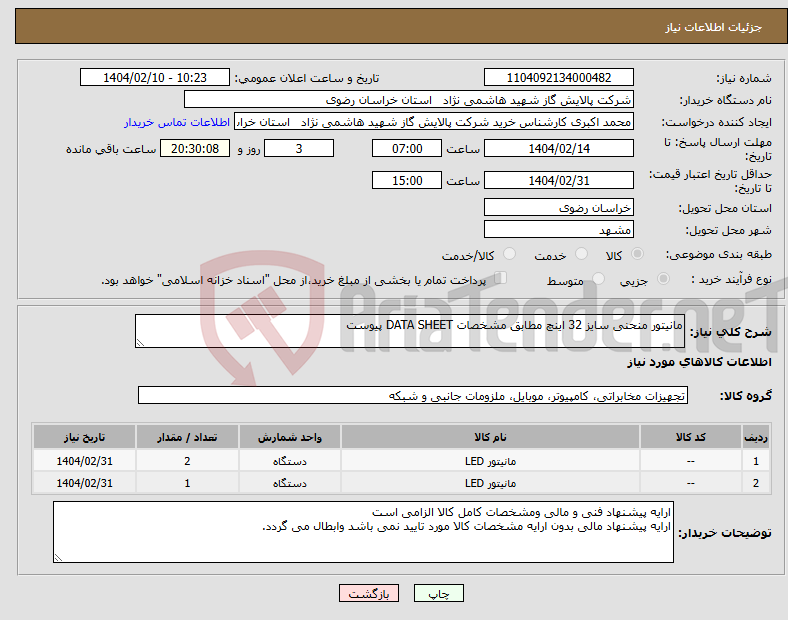Click the تاریخ نیاز column header

(x=84, y=437)
